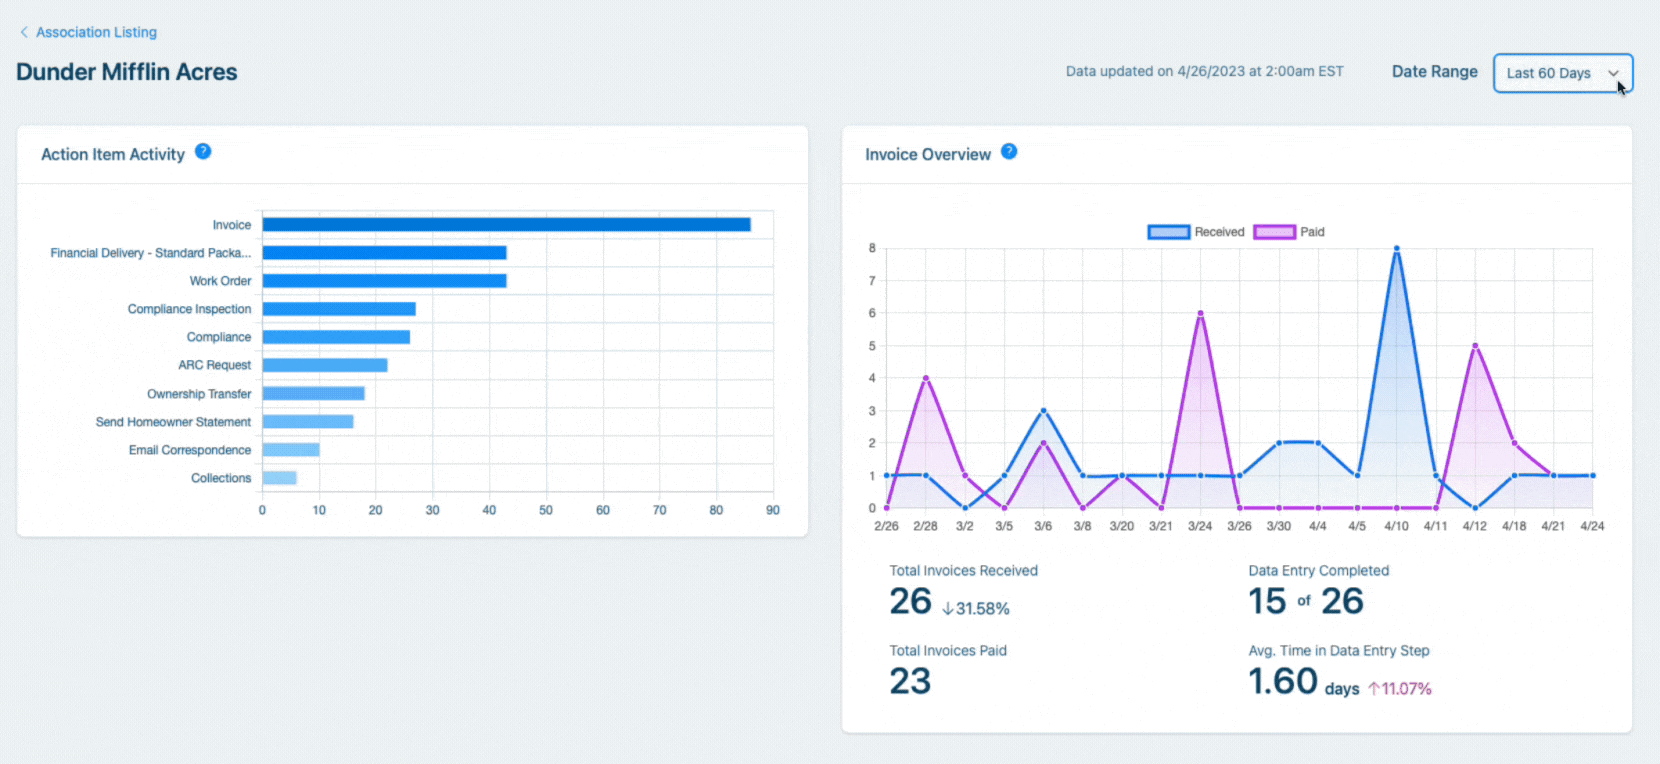Click the Action Item Activity help icon
This screenshot has height=764, width=1660.
coord(203,152)
